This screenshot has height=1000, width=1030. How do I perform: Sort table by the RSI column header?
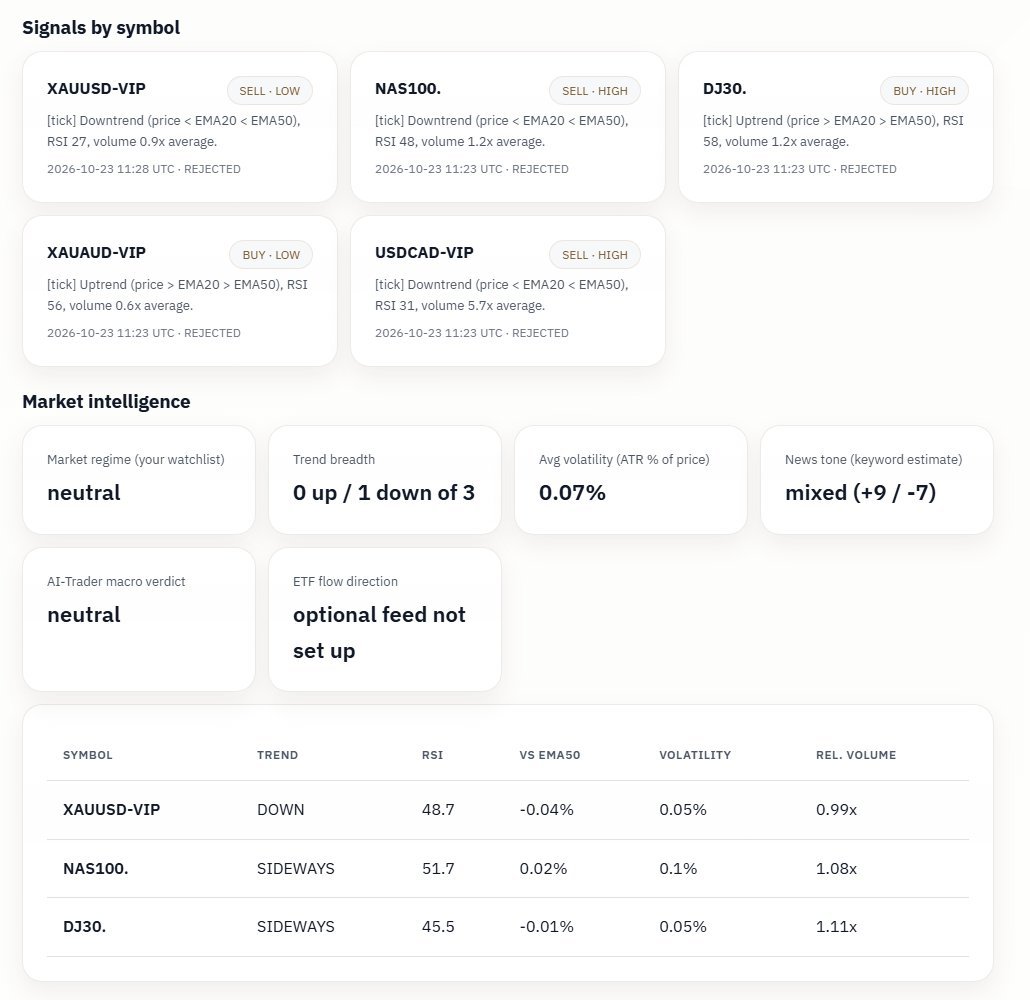tap(432, 755)
